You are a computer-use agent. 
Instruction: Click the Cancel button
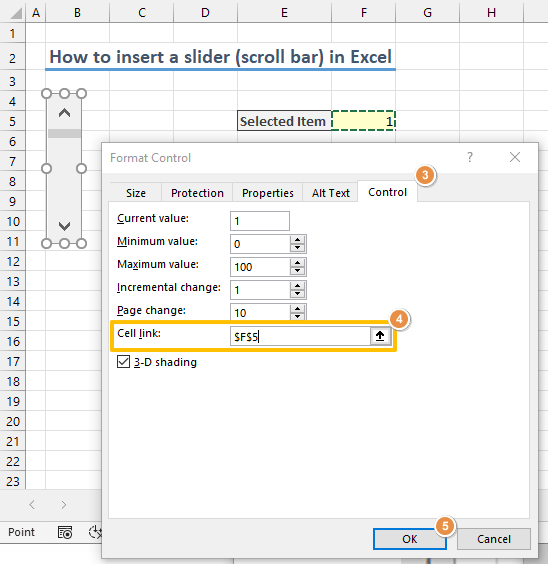pyautogui.click(x=494, y=539)
